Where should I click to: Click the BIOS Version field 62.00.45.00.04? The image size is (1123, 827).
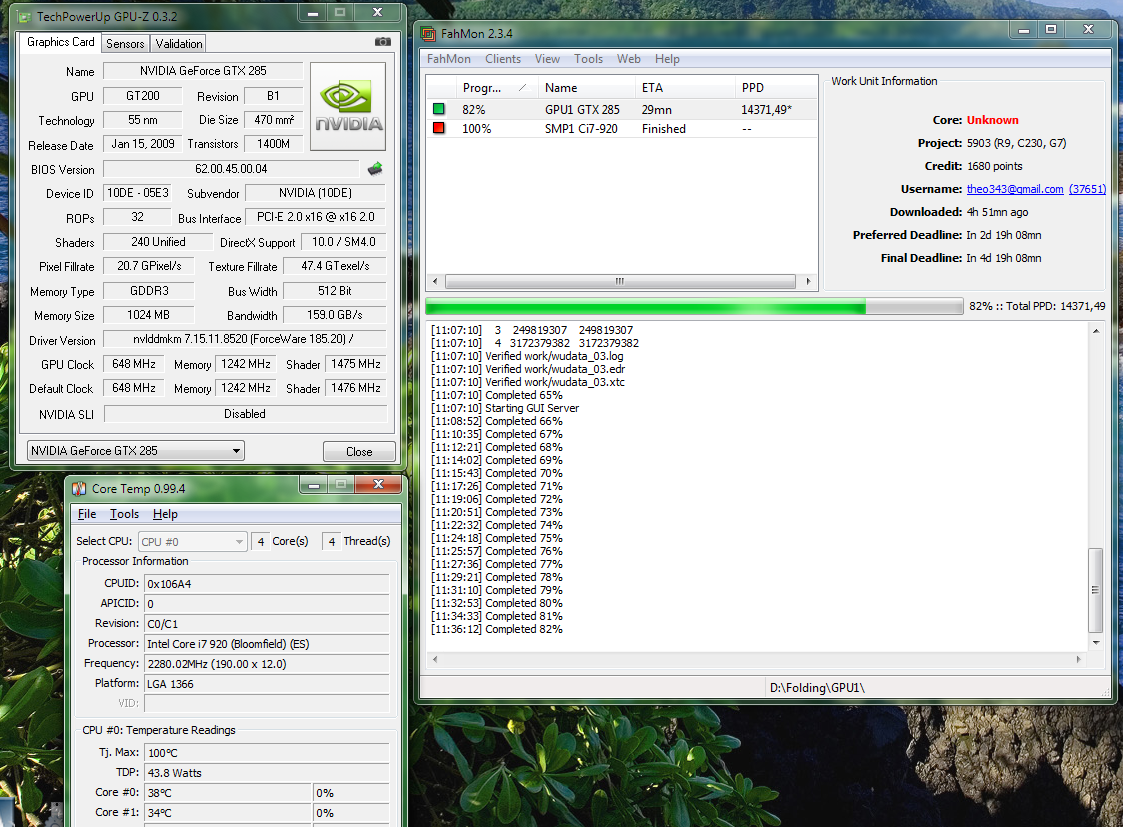pos(231,169)
